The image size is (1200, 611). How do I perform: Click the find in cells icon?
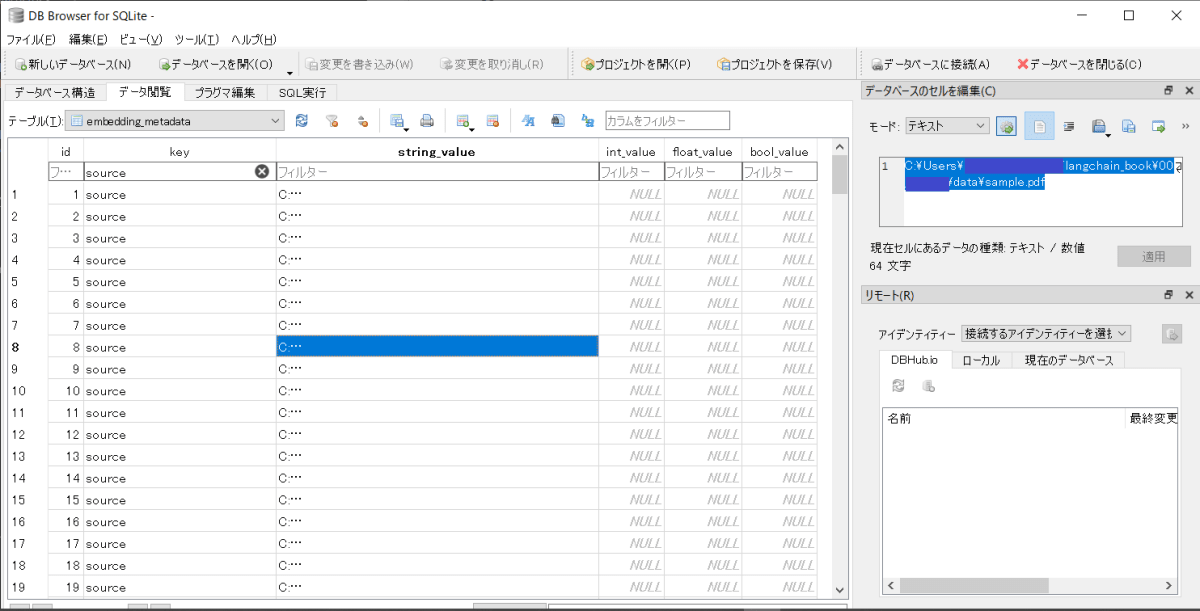(558, 121)
